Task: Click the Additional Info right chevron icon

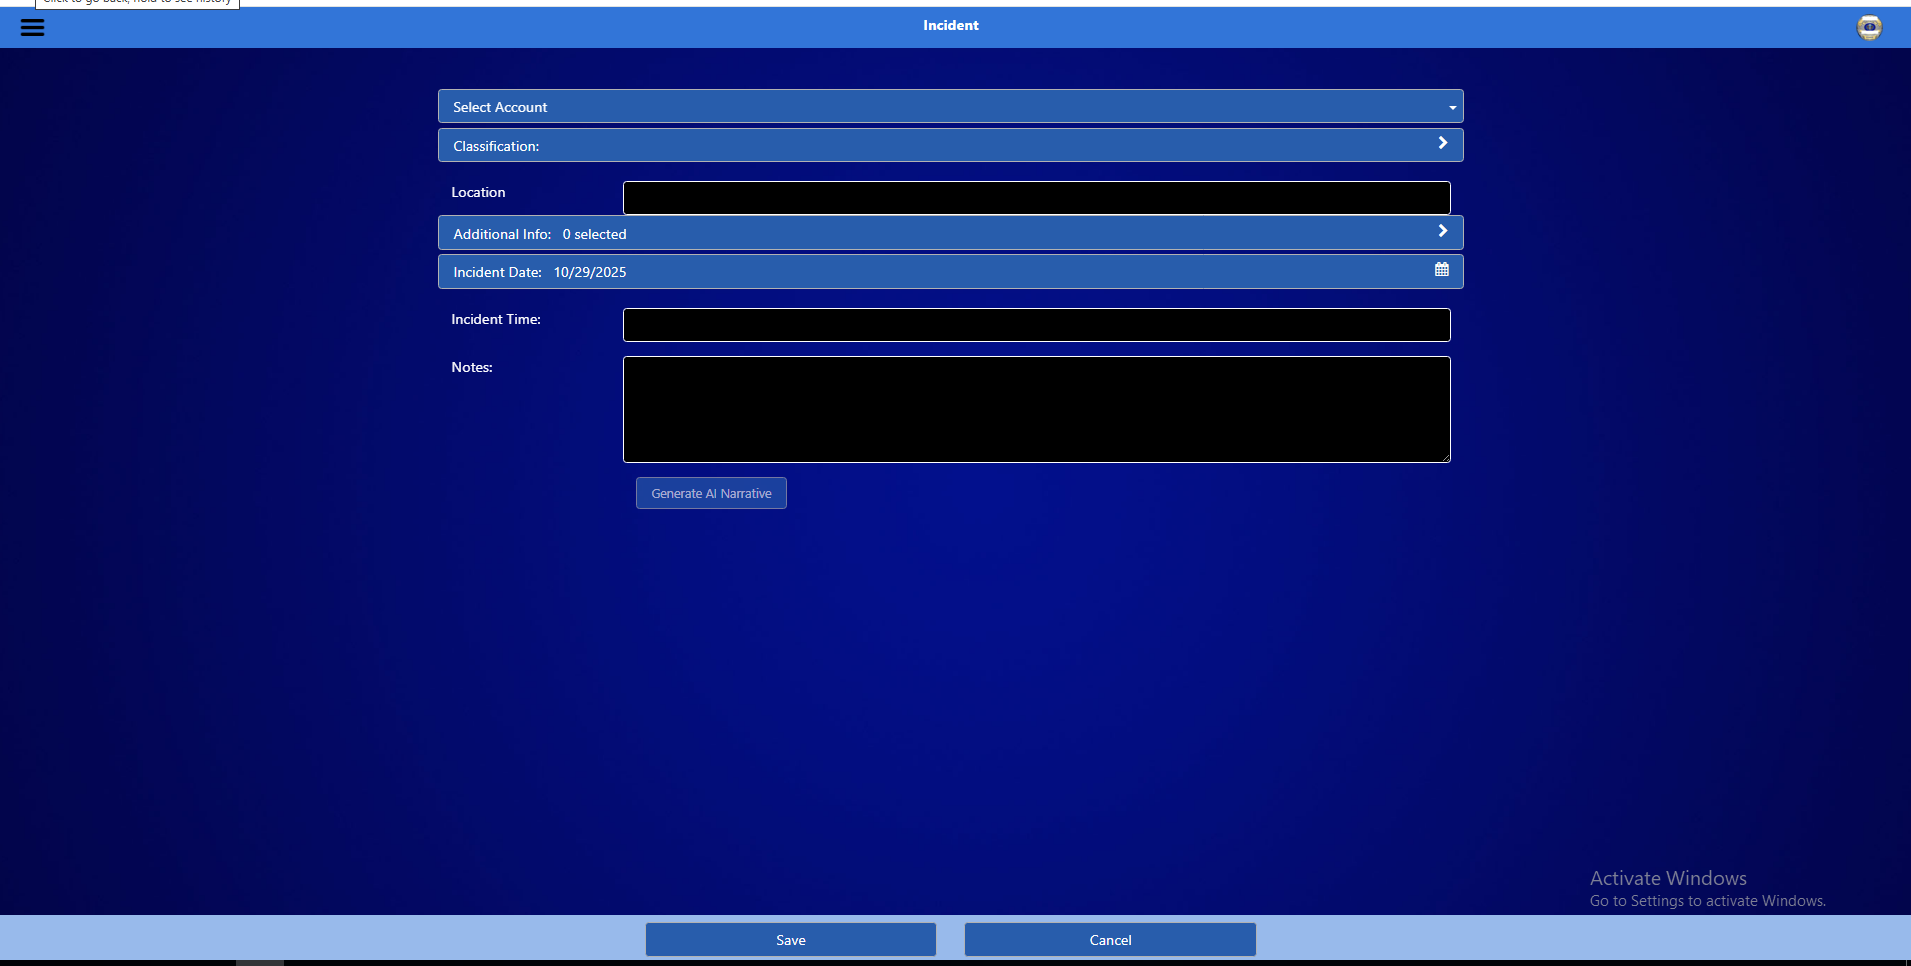Action: coord(1441,230)
